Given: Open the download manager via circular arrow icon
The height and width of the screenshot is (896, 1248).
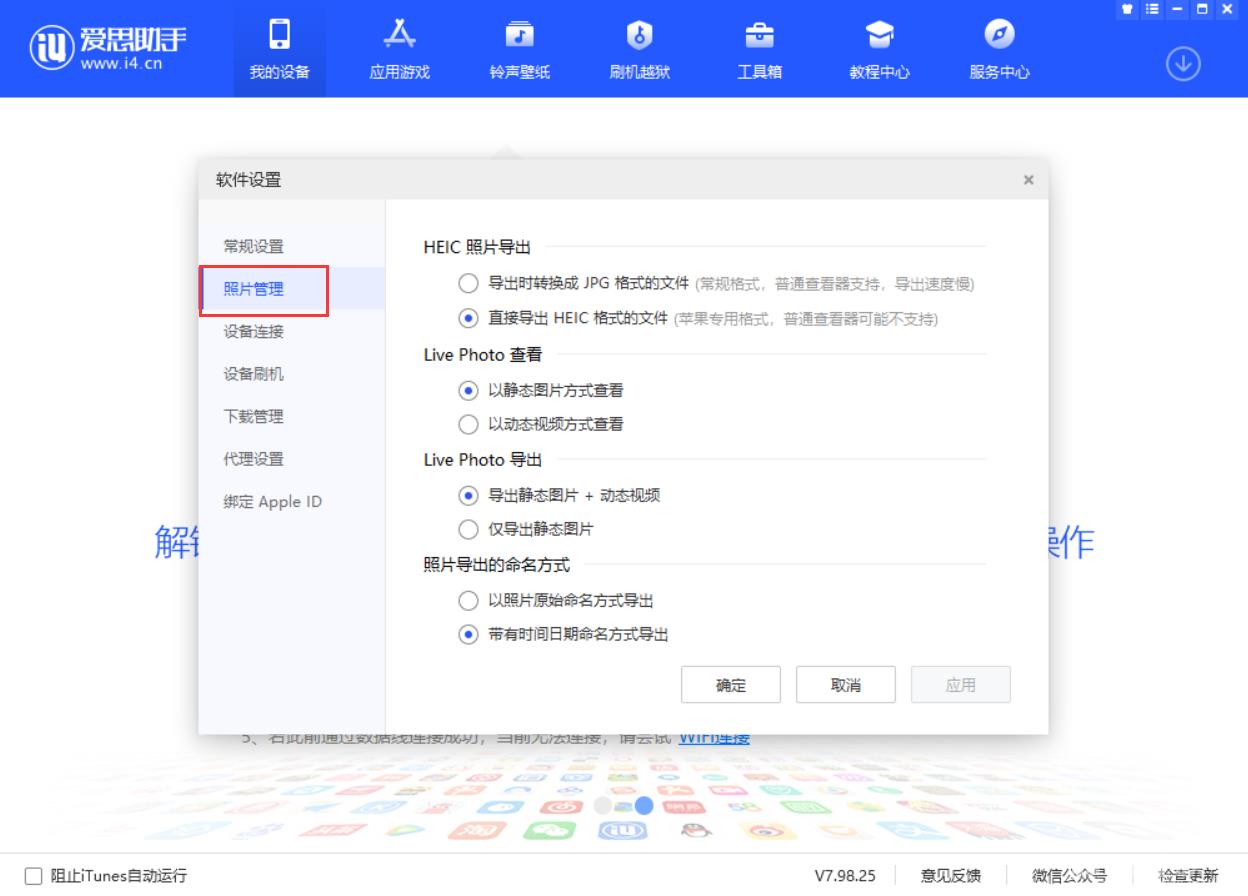Looking at the screenshot, I should tap(1183, 62).
